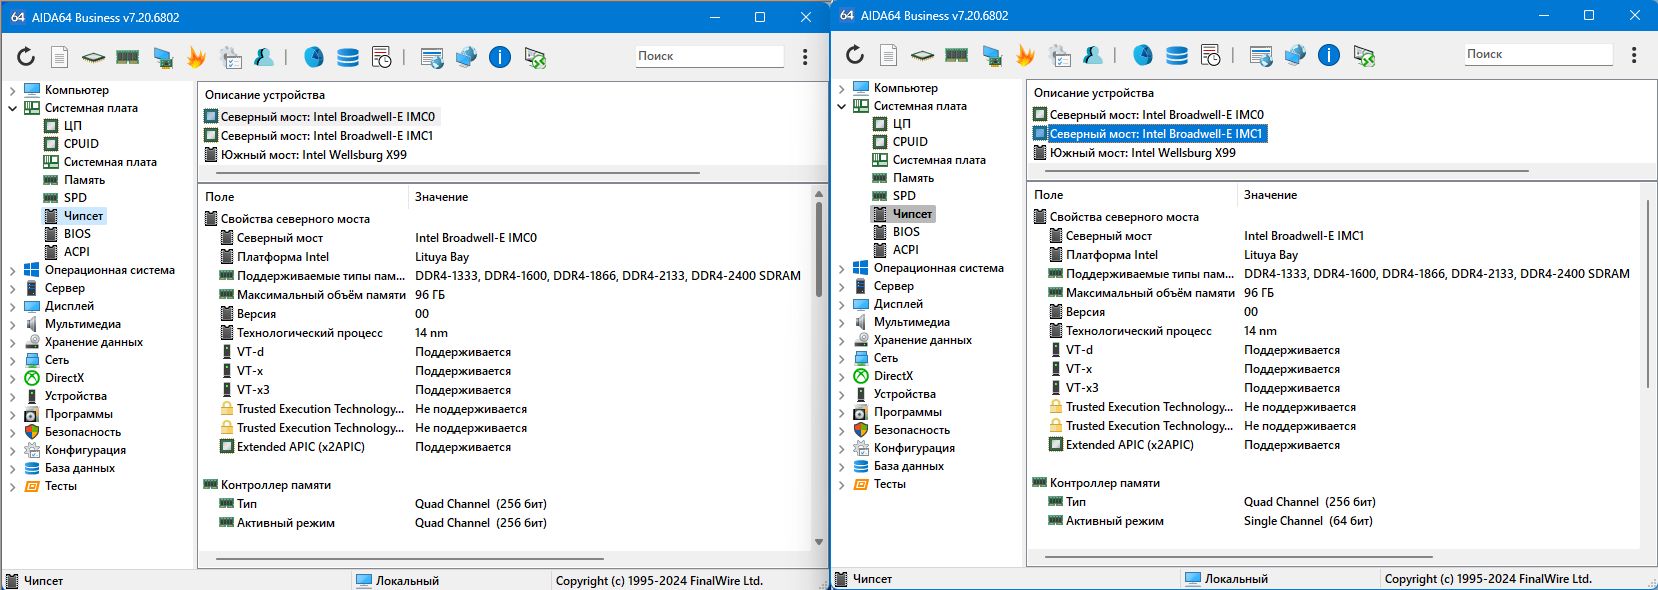Expand Компьютер node in left window tree
The width and height of the screenshot is (1658, 590).
12,90
